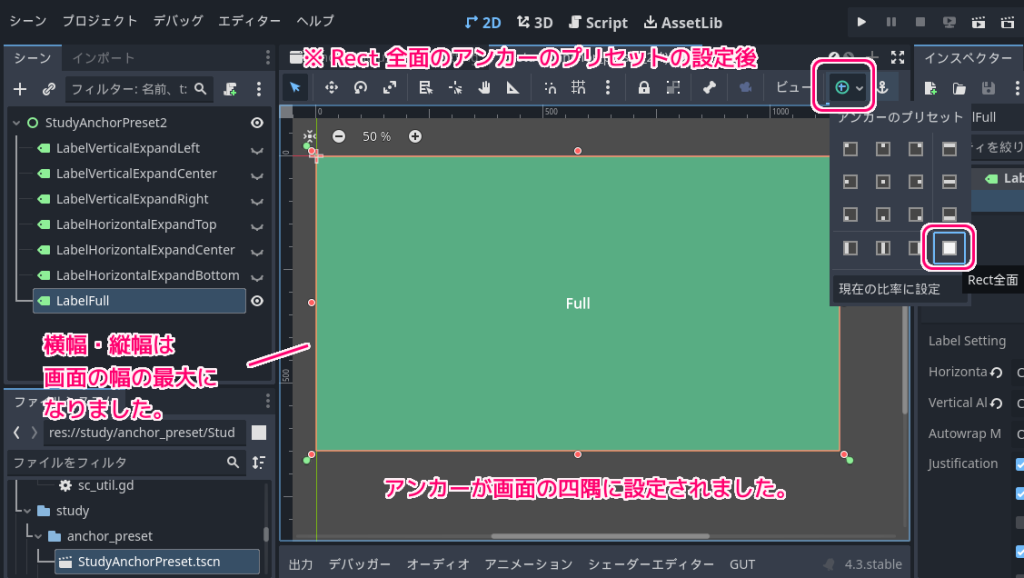Toggle 2D workspace mode
The image size is (1024, 578).
(x=482, y=22)
